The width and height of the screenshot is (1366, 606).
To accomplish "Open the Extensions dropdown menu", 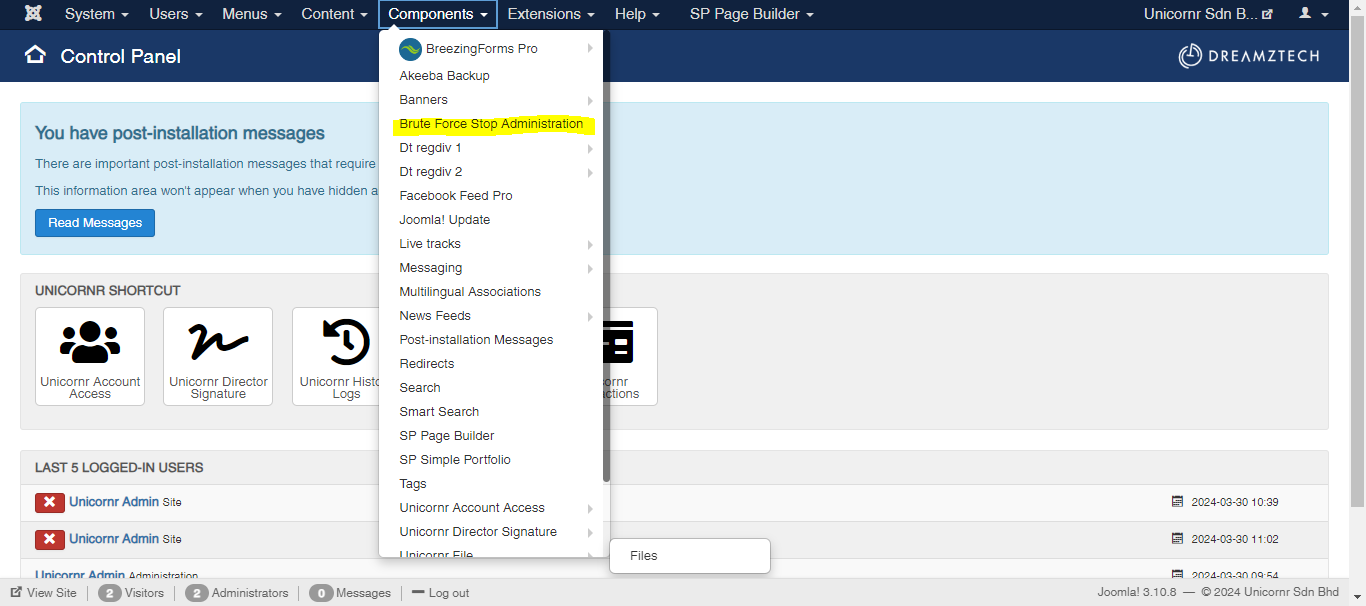I will coord(551,14).
